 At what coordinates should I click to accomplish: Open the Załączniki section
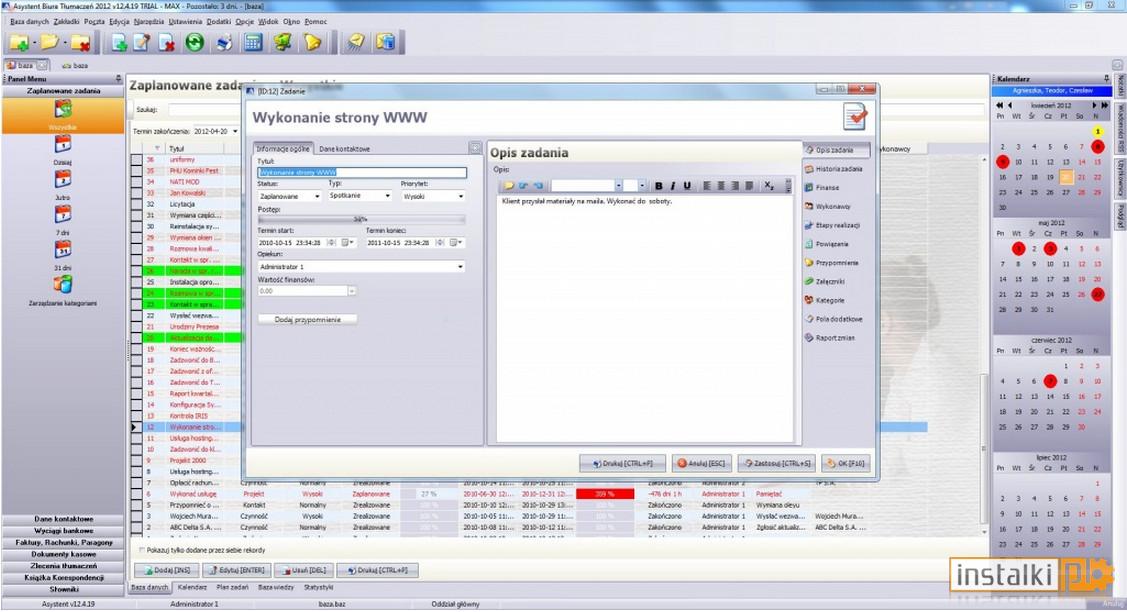(824, 281)
